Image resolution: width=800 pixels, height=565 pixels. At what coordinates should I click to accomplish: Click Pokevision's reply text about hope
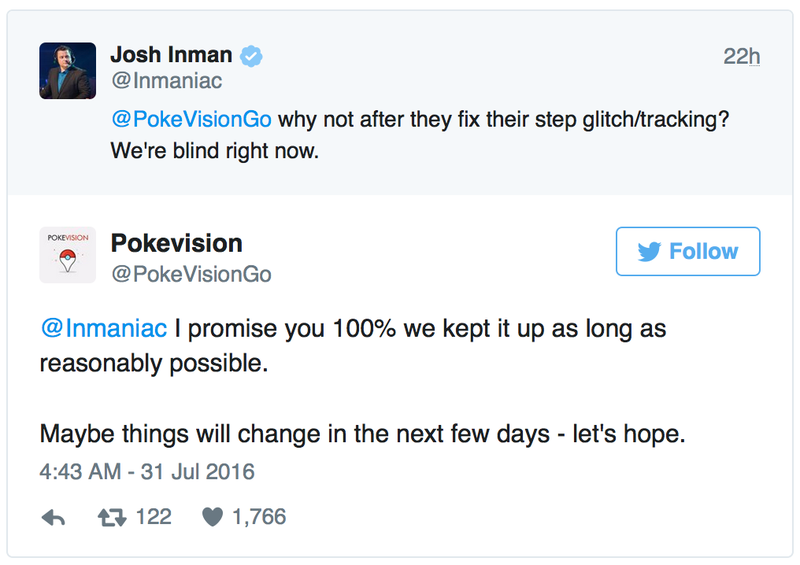(x=363, y=434)
